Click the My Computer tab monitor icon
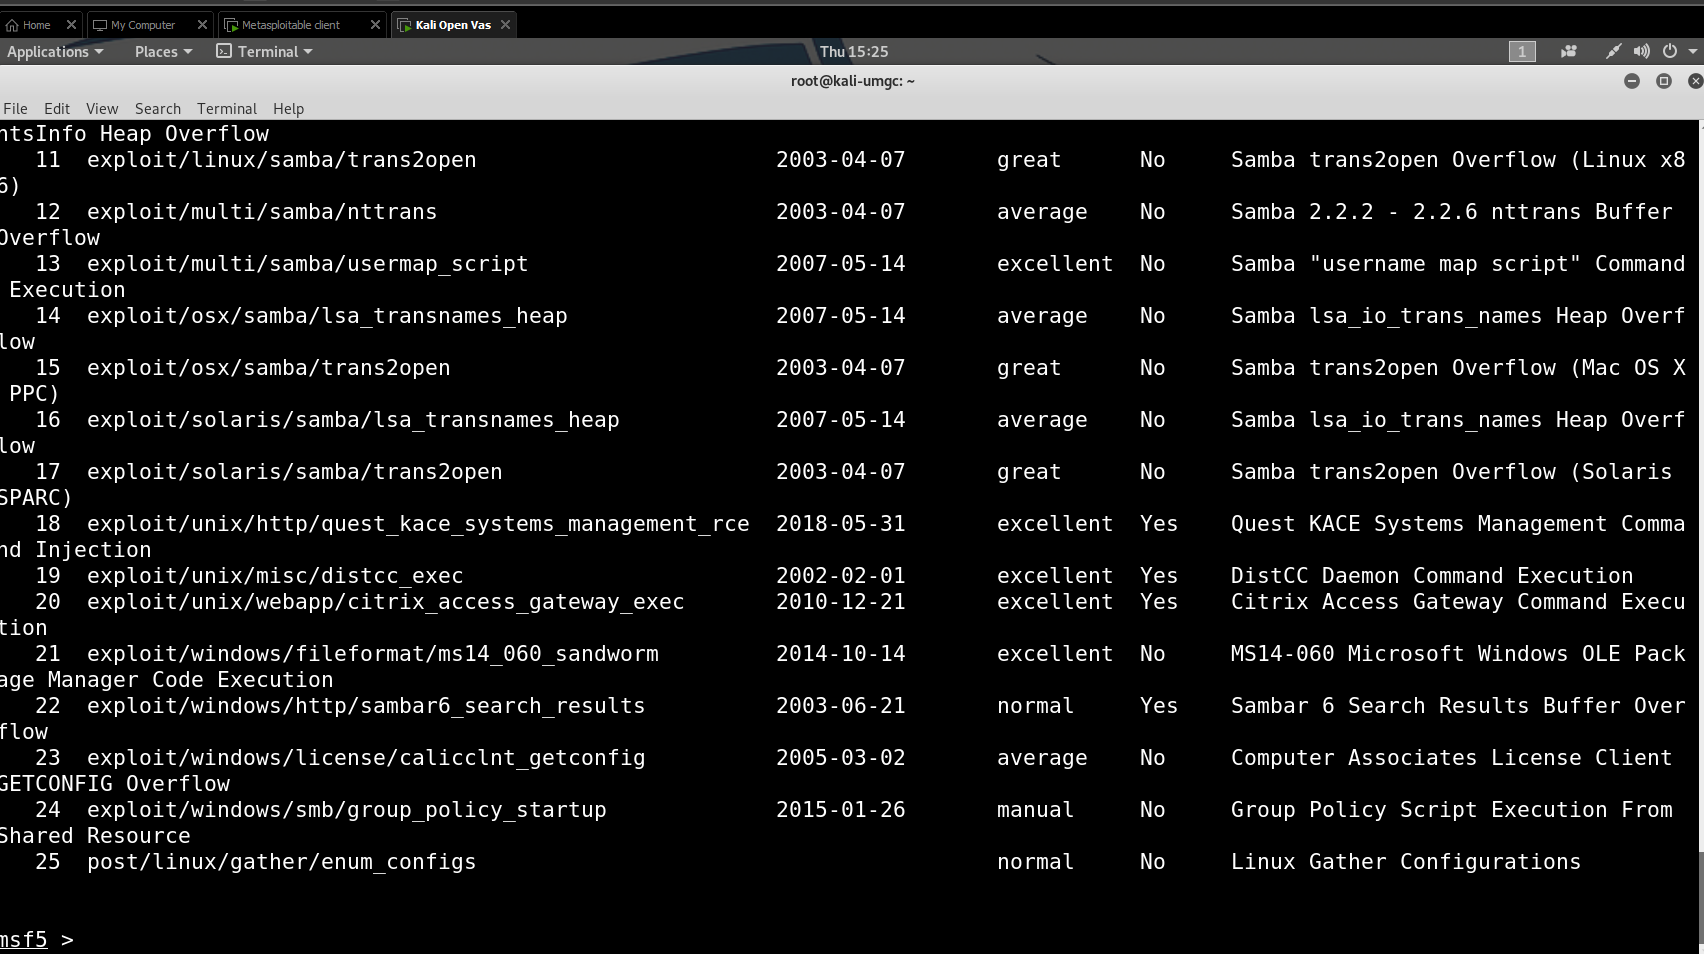1704x954 pixels. 100,25
